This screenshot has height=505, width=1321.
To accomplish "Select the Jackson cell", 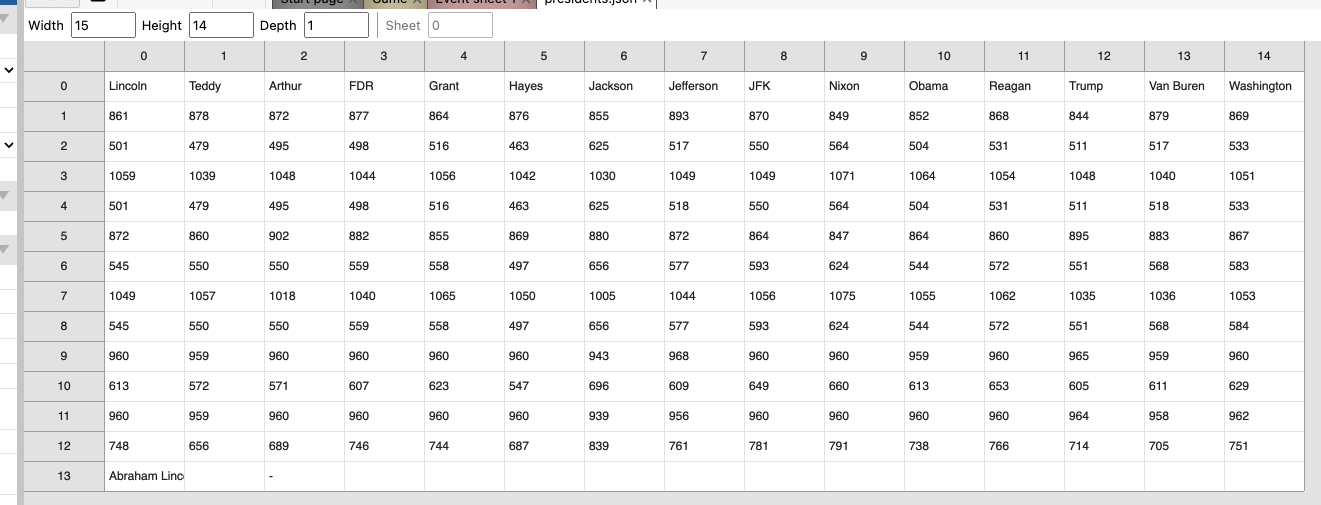I will pos(624,86).
